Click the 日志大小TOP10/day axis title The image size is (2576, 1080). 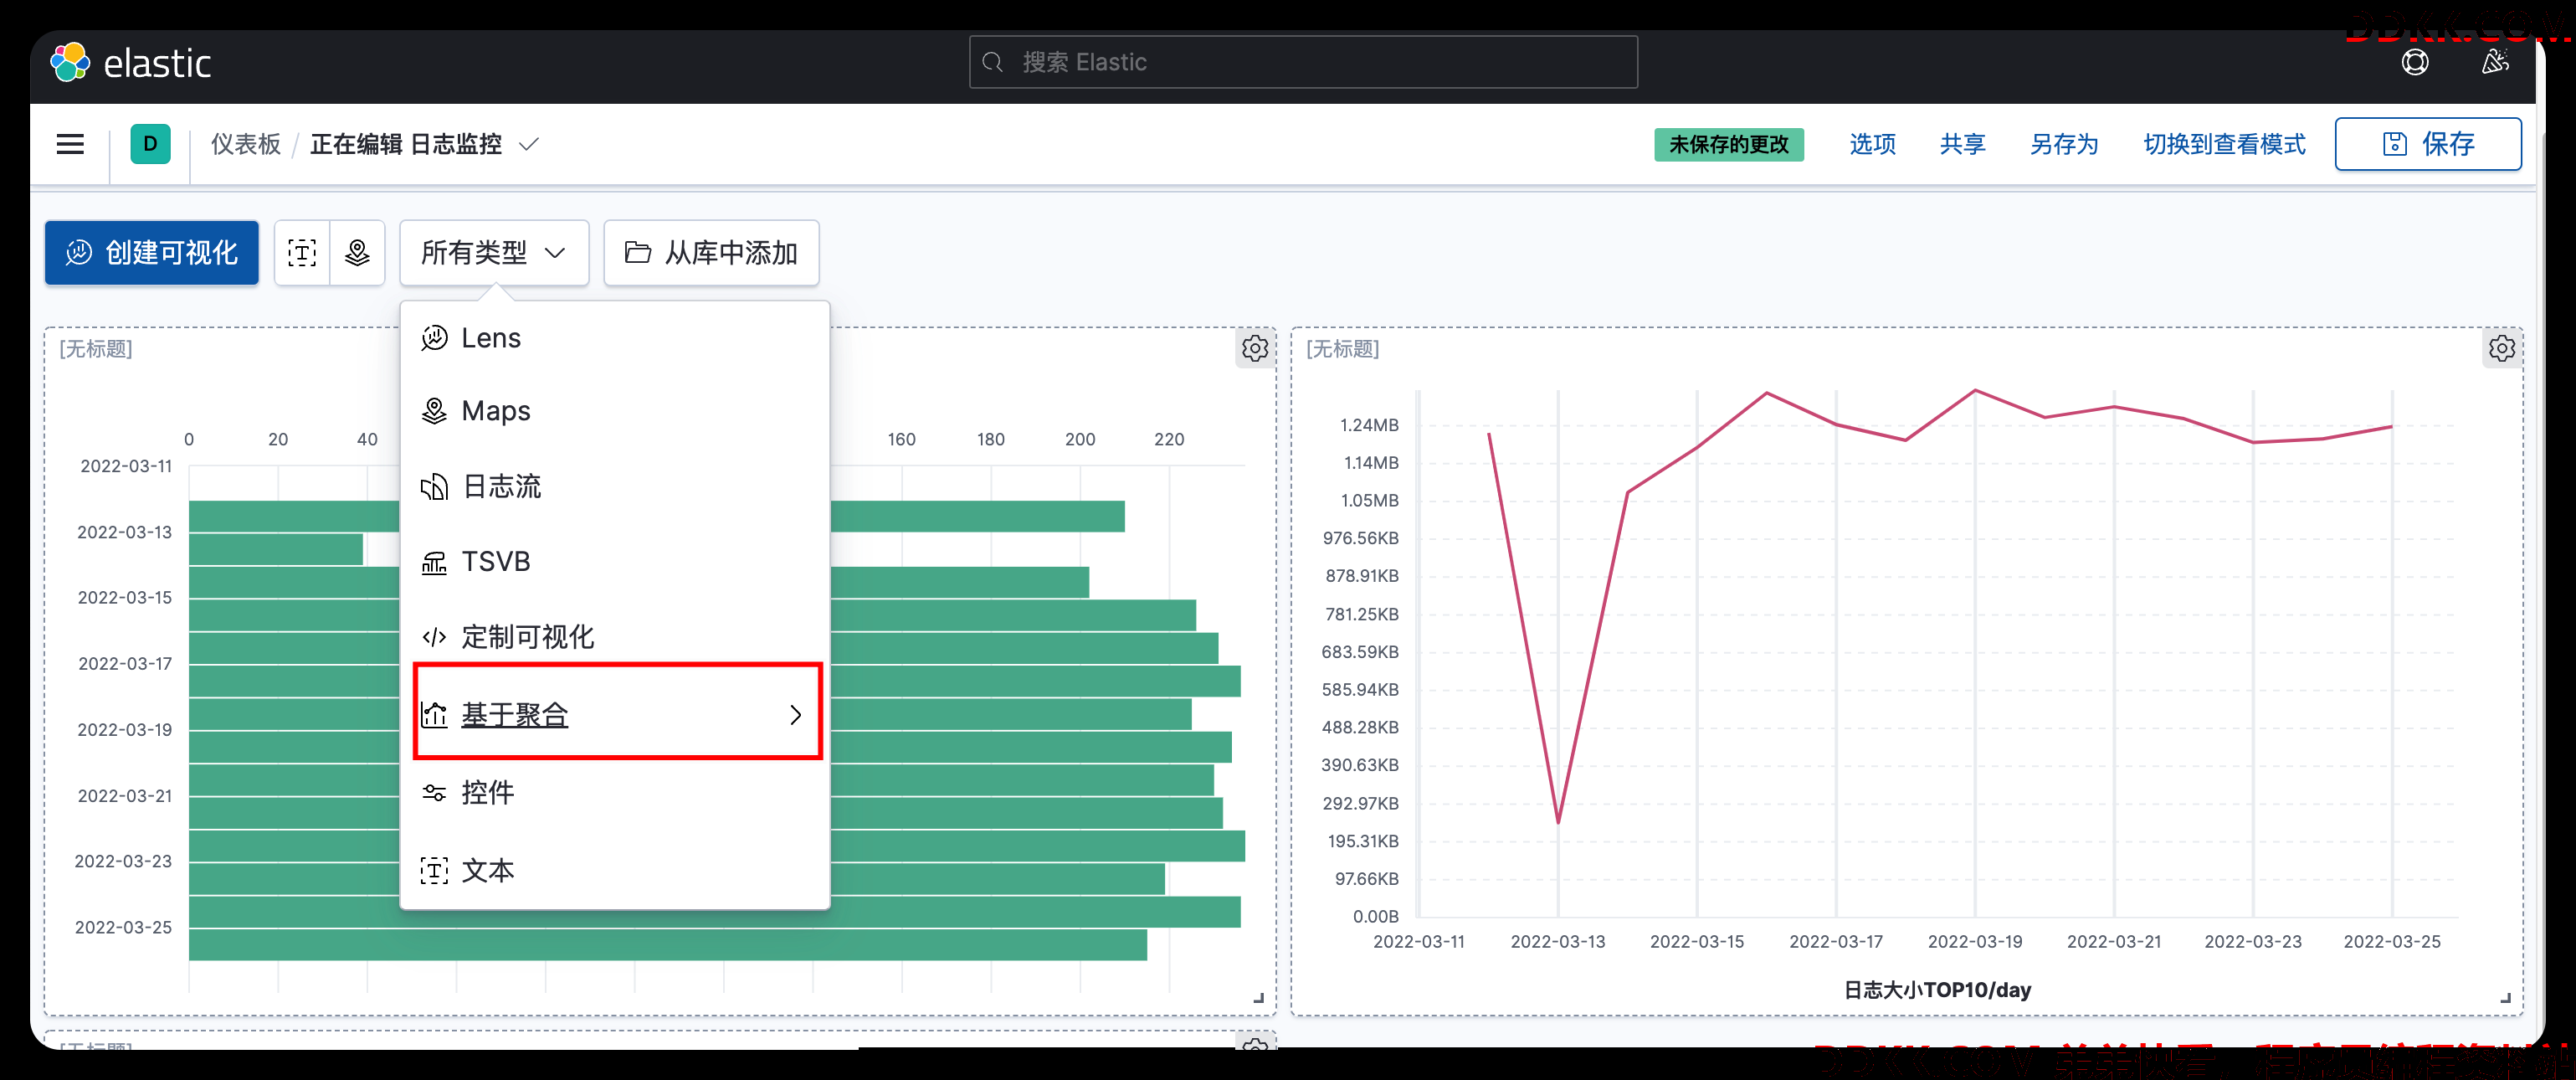(x=1937, y=990)
